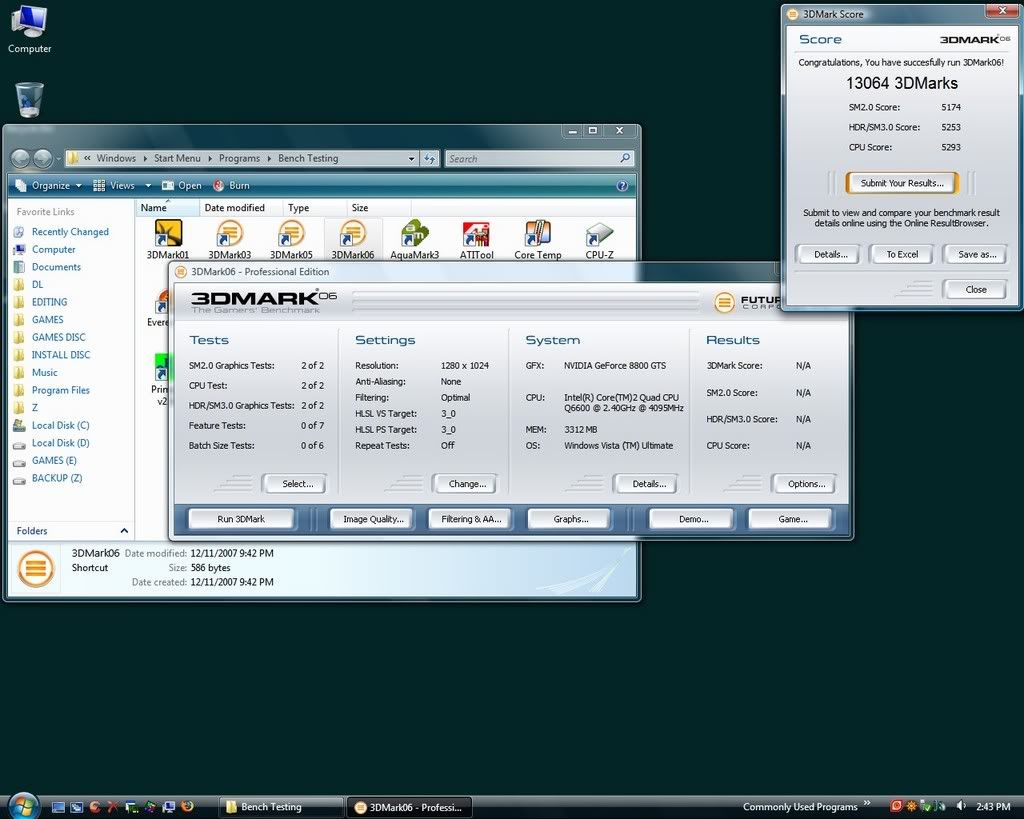This screenshot has height=819, width=1024.
Task: Launch the Core Temp shortcut icon
Action: tap(537, 233)
